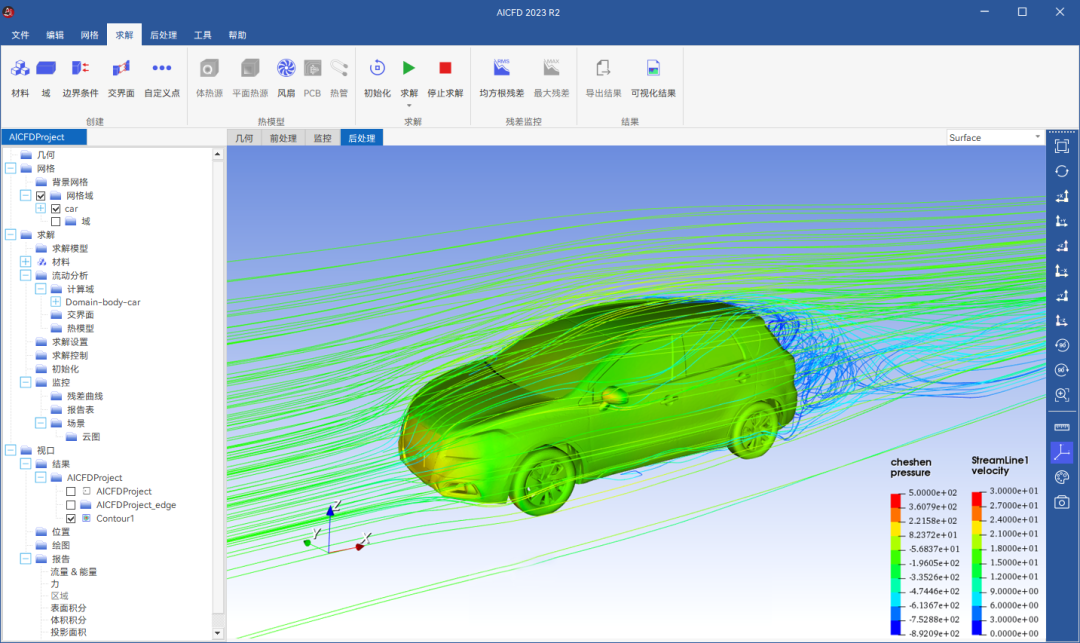Collapse the 流动分析 tree node
1080x643 pixels.
[26, 275]
